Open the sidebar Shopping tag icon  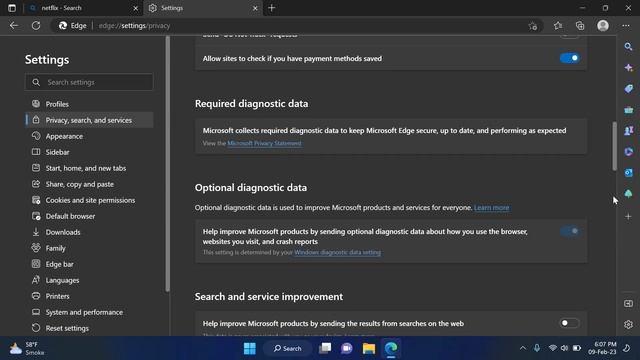[x=628, y=89]
